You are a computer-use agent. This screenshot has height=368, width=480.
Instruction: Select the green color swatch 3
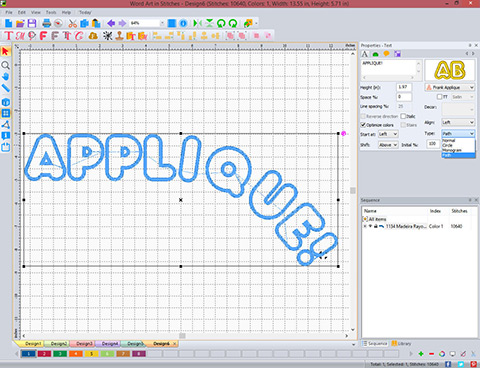point(60,354)
